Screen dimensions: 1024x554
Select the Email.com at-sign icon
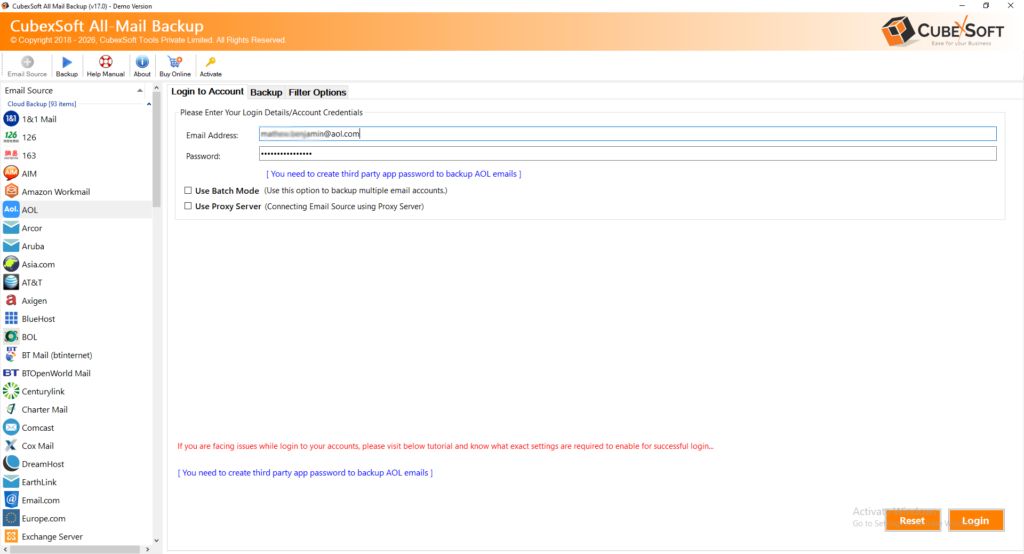[x=11, y=500]
